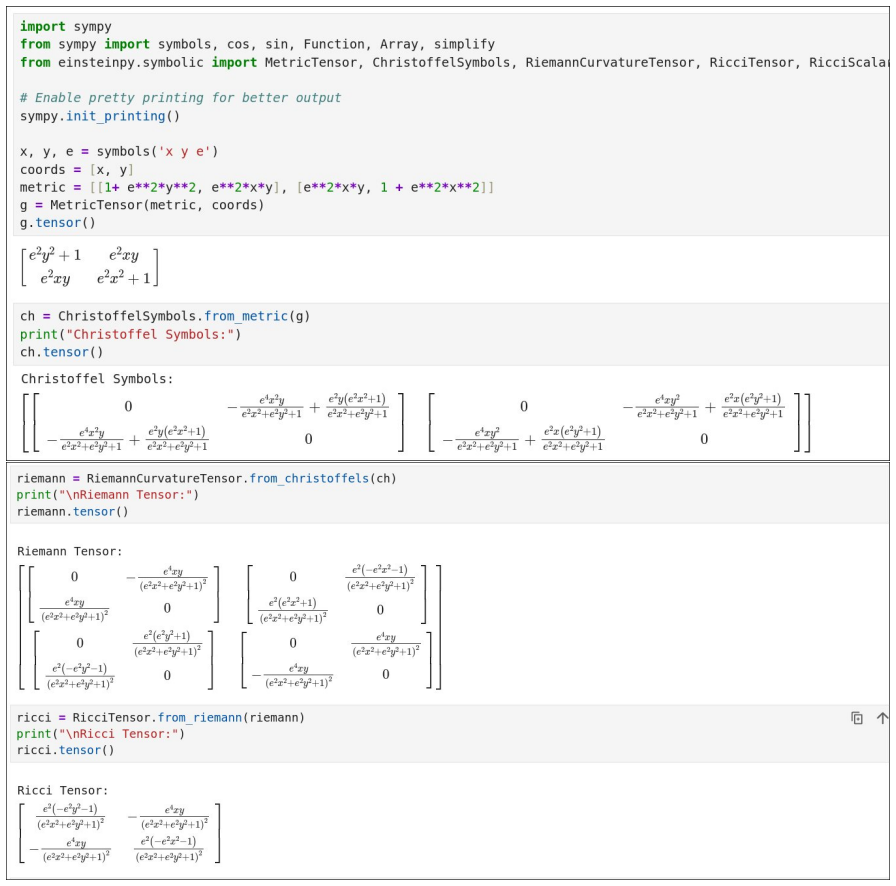
Task: Click the Ricci tensor matrix output
Action: tap(119, 832)
